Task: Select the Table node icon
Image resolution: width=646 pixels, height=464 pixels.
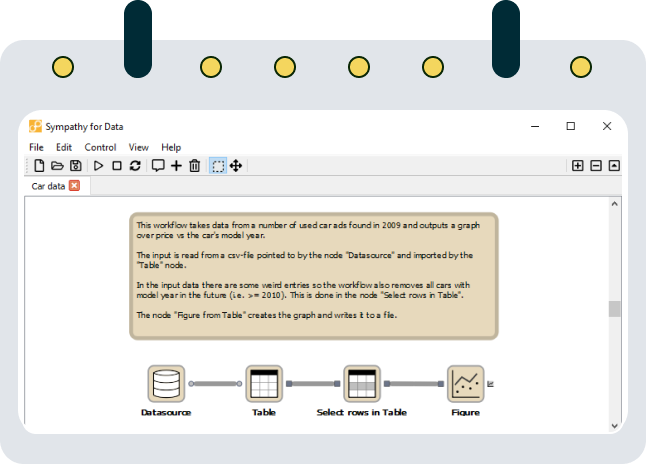Action: click(264, 384)
